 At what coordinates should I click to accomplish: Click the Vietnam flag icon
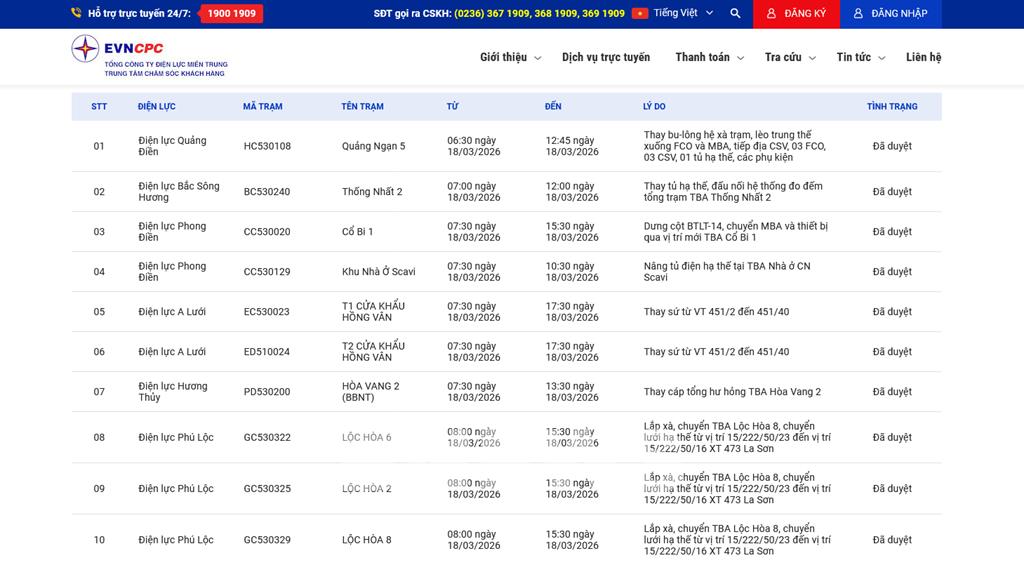click(x=640, y=14)
